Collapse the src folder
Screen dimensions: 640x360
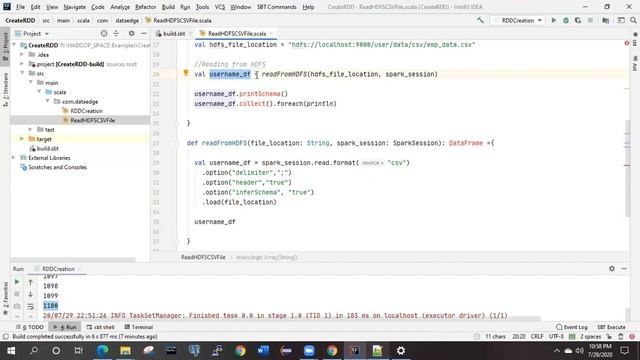[22, 73]
